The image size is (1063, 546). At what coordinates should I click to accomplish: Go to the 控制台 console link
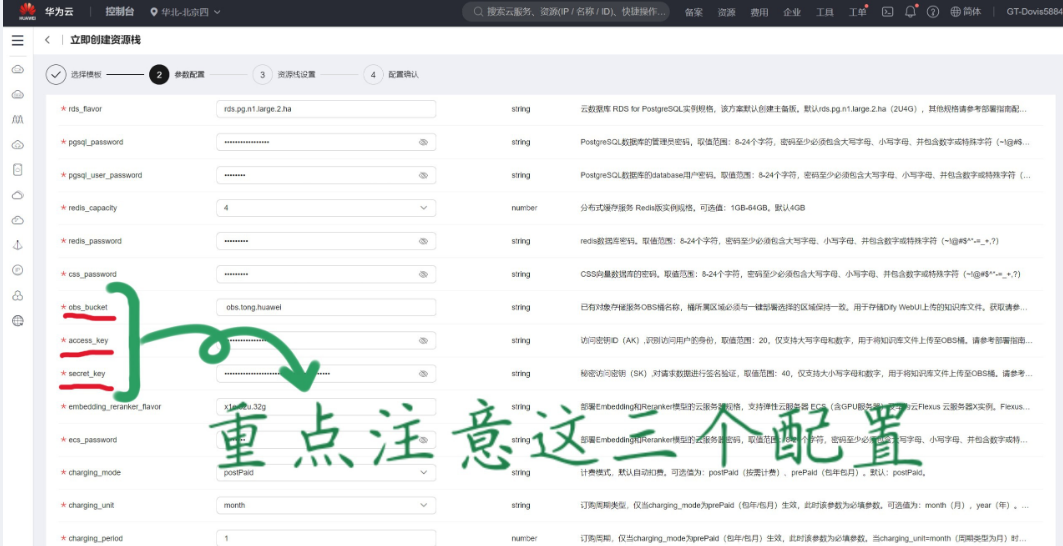[x=120, y=12]
